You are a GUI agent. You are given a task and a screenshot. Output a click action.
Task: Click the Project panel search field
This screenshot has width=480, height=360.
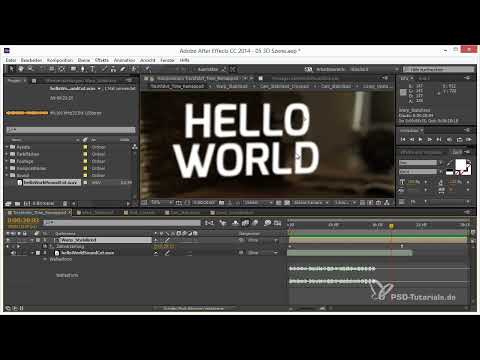(x=71, y=130)
